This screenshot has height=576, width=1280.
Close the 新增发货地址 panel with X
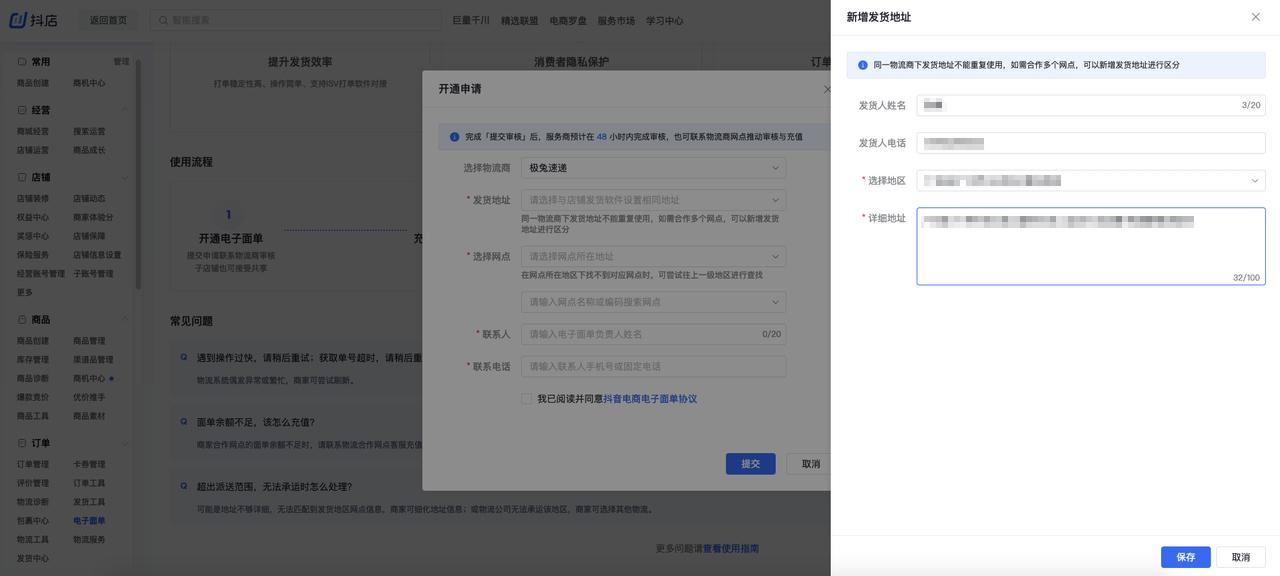(x=1255, y=17)
